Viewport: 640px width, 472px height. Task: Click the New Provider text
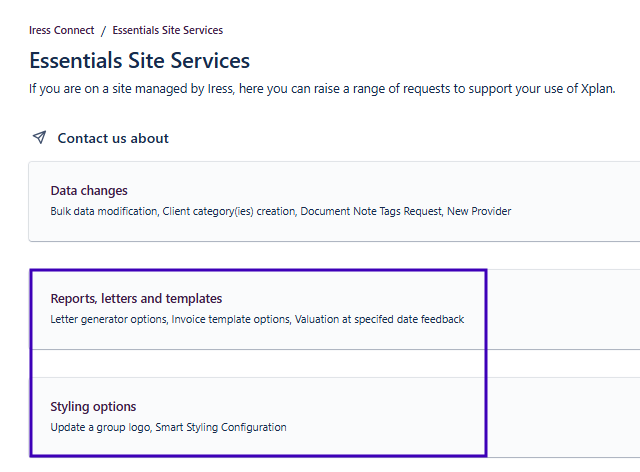pos(479,211)
